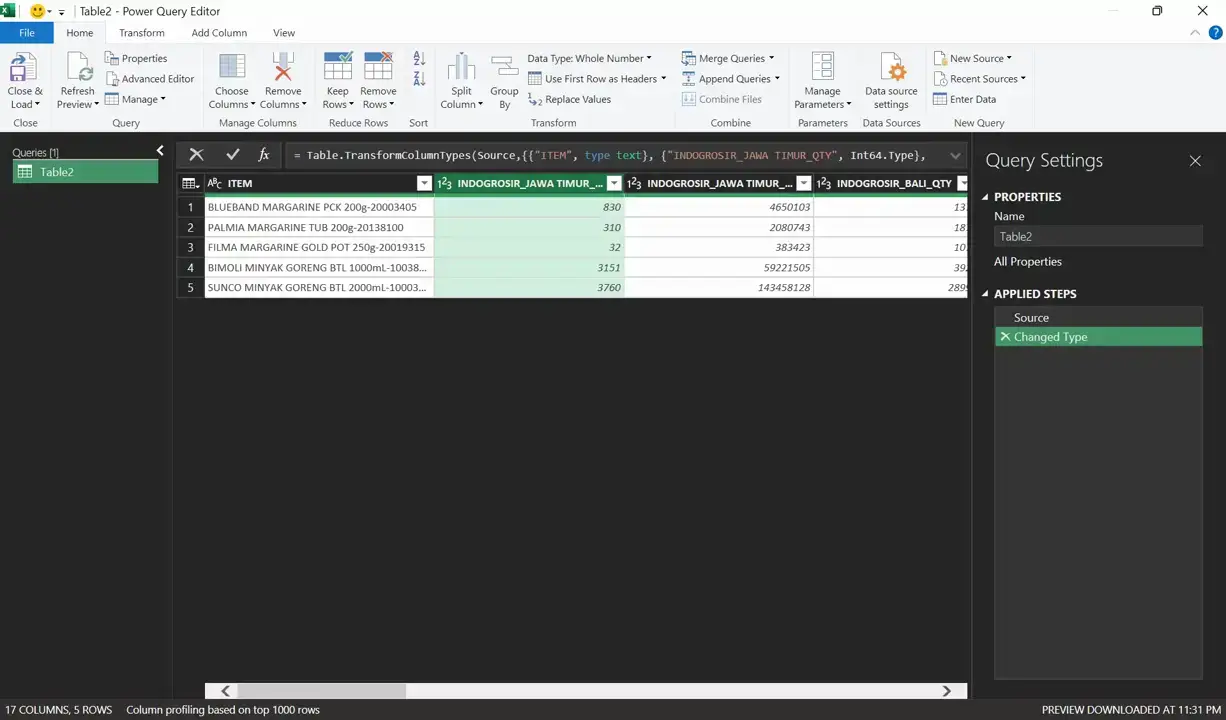Click row number 3 header

(190, 247)
